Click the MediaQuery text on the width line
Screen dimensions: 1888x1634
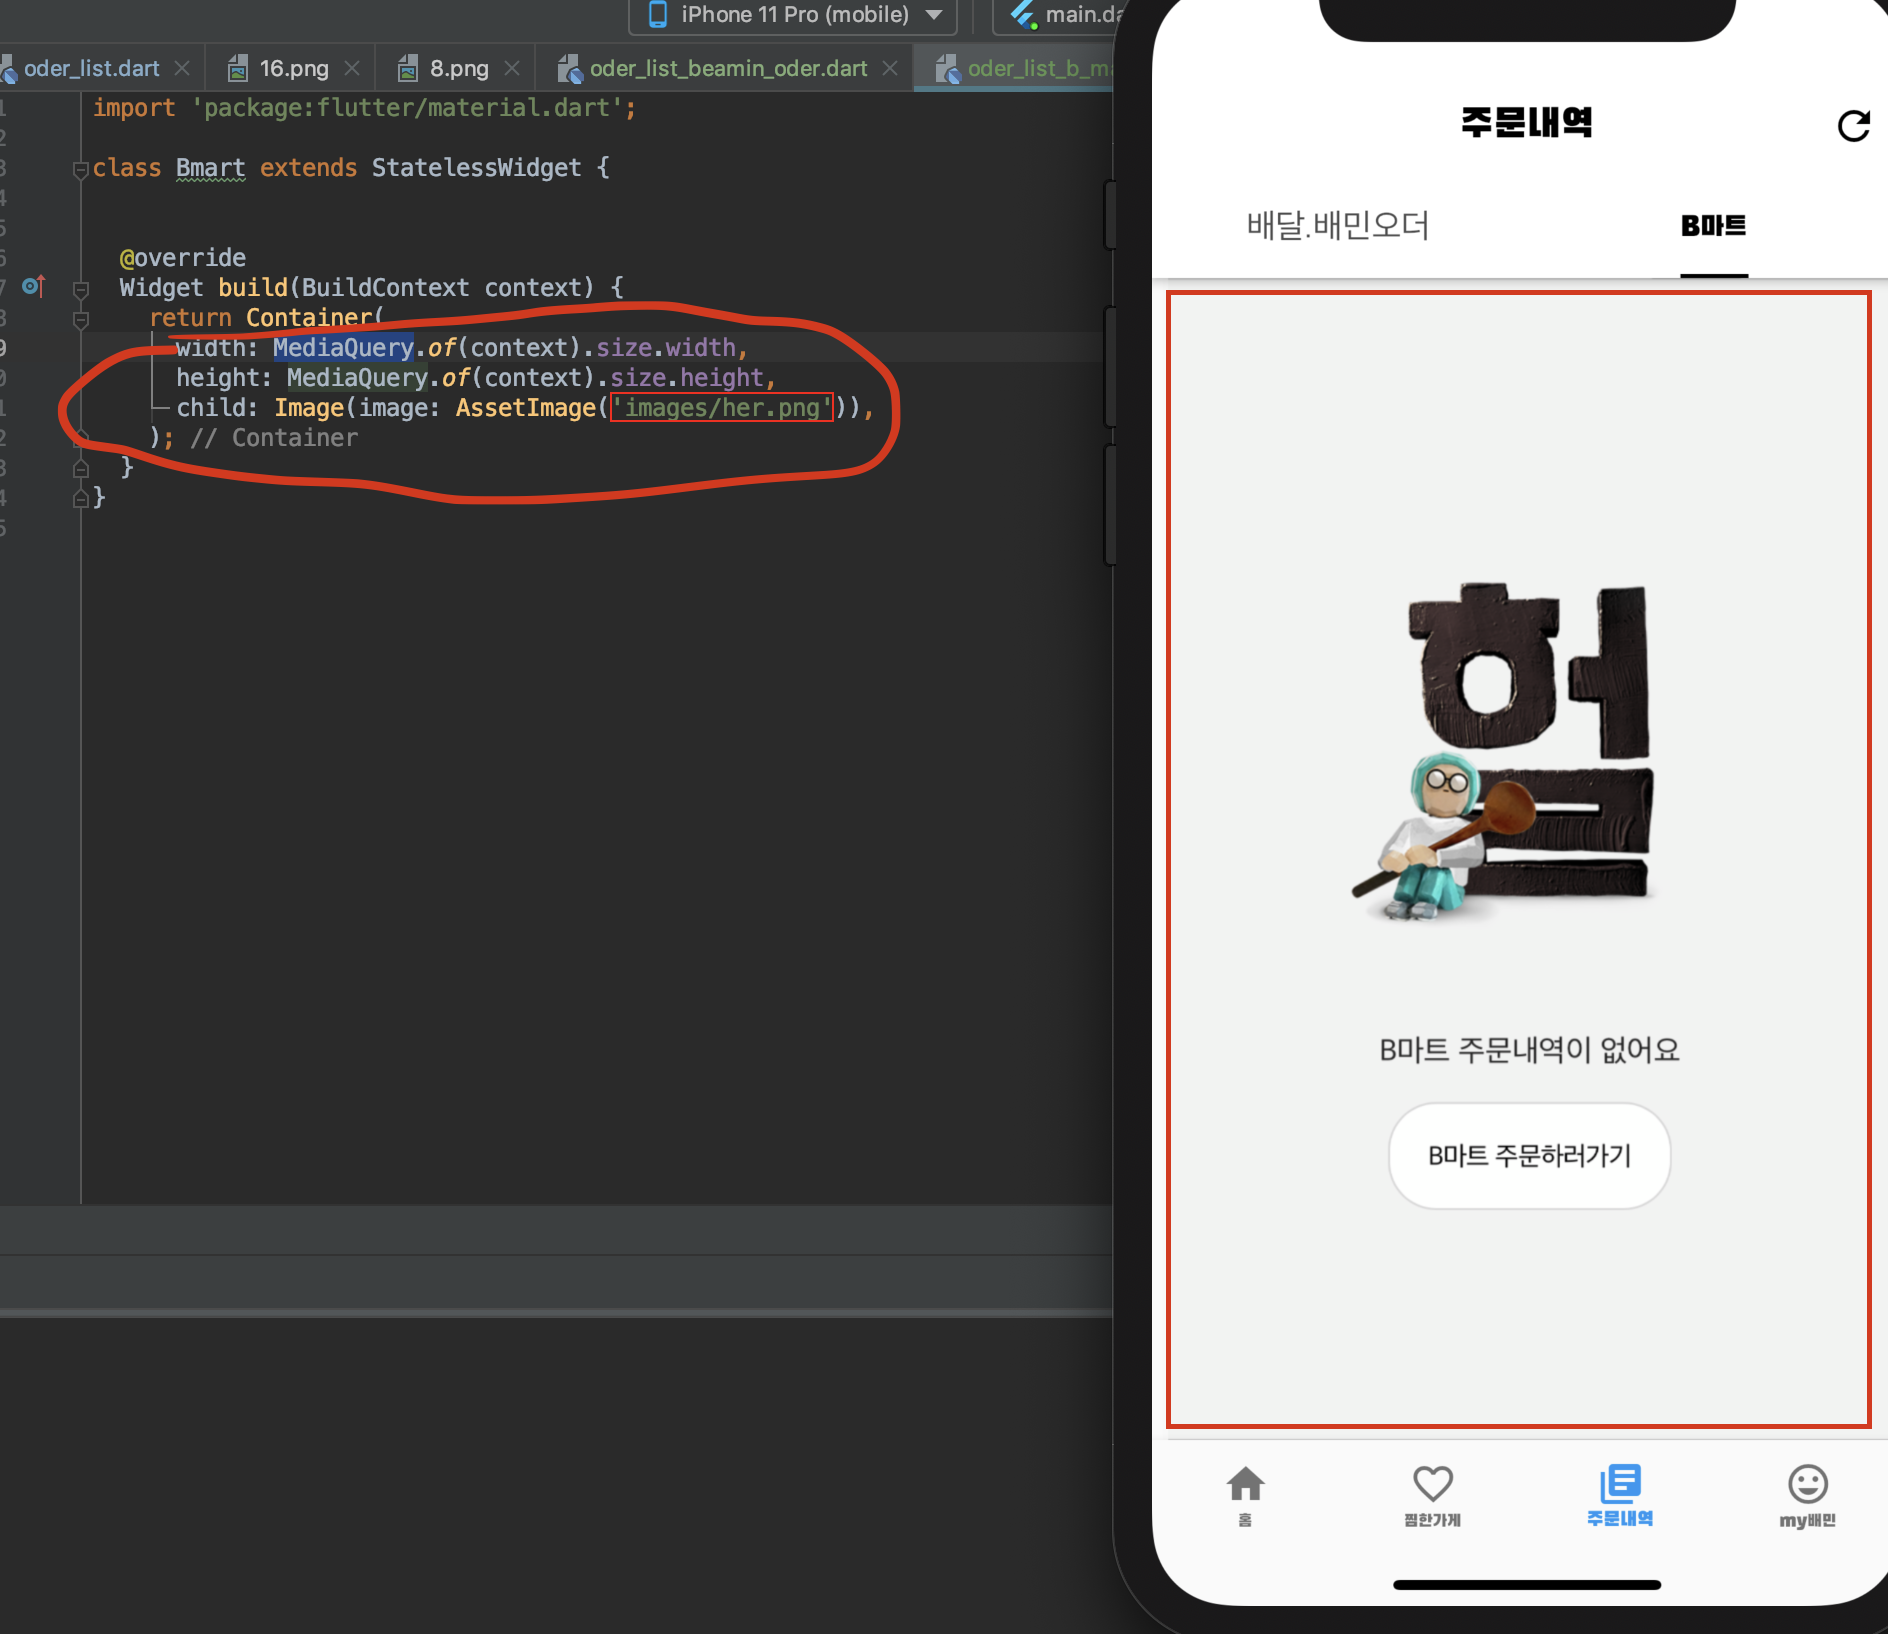(343, 347)
